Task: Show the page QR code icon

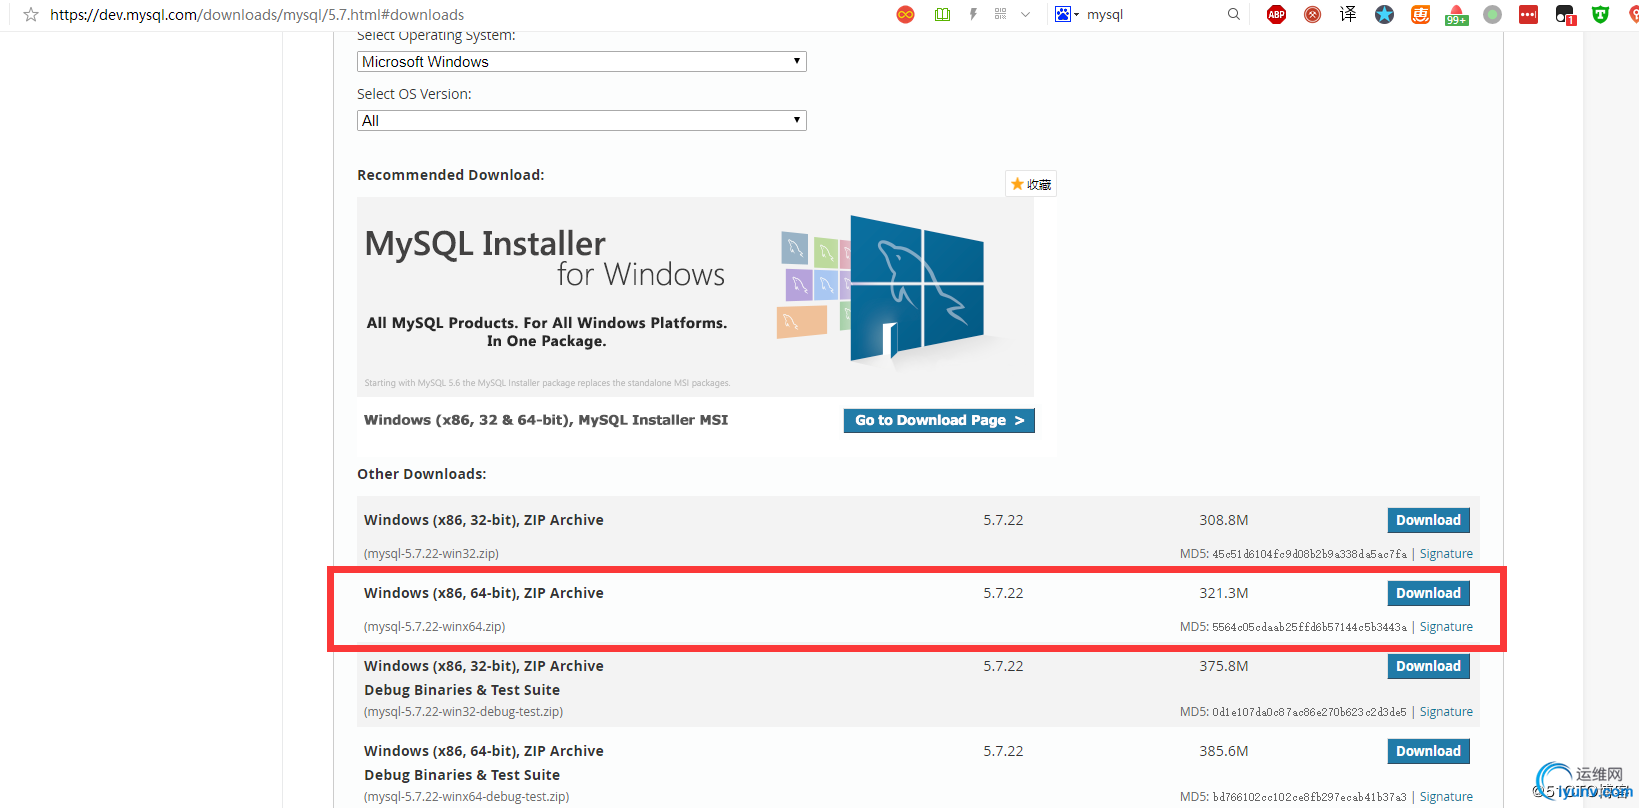Action: (1000, 14)
